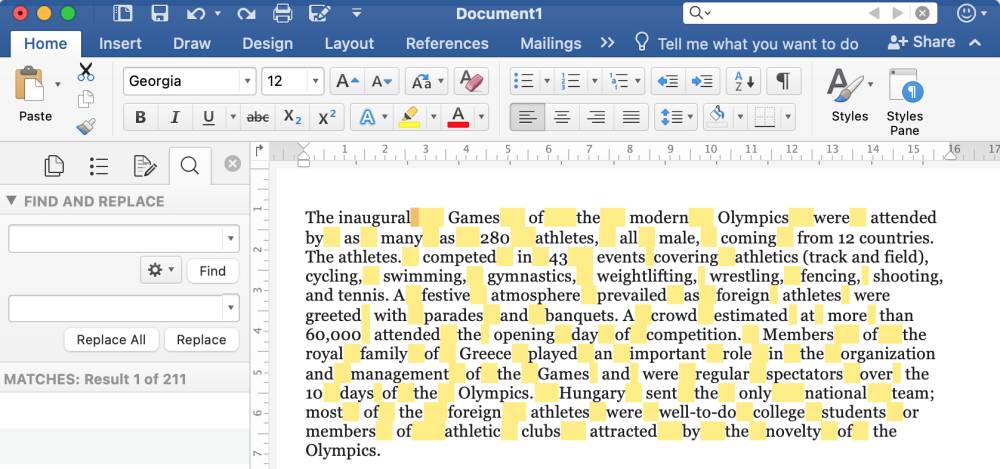
Task: Apply red font color
Action: click(458, 117)
